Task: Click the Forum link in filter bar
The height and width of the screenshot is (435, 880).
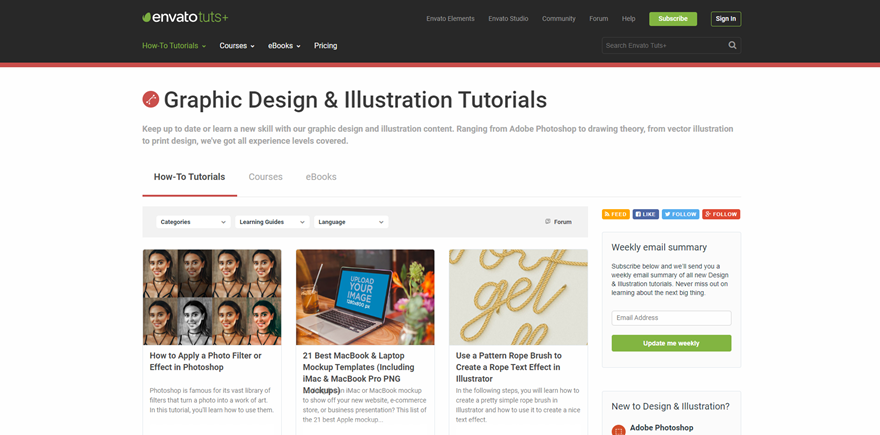Action: point(558,222)
